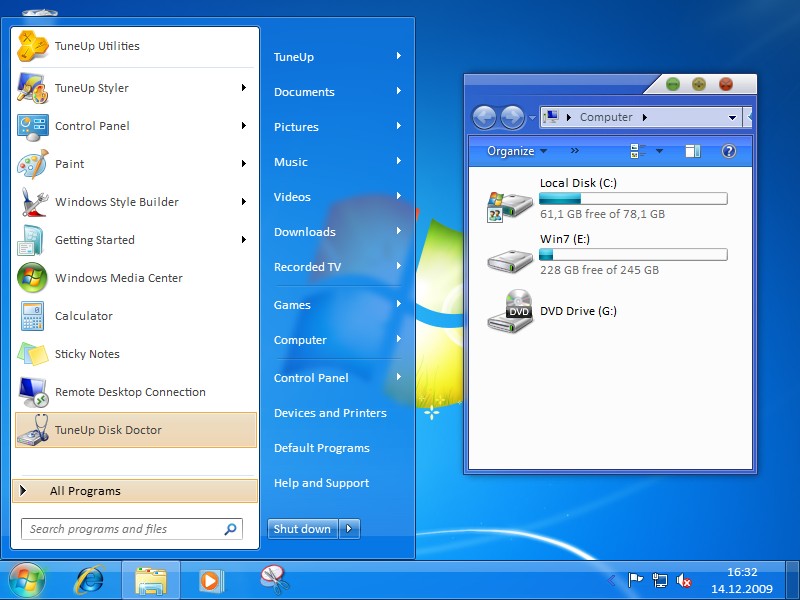Click the muted volume tray icon
Screen dimensions: 800x600
click(x=684, y=580)
